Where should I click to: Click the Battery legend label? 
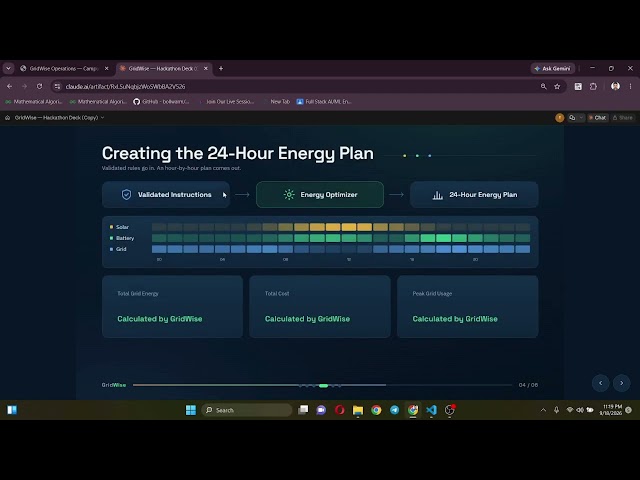[x=125, y=238]
